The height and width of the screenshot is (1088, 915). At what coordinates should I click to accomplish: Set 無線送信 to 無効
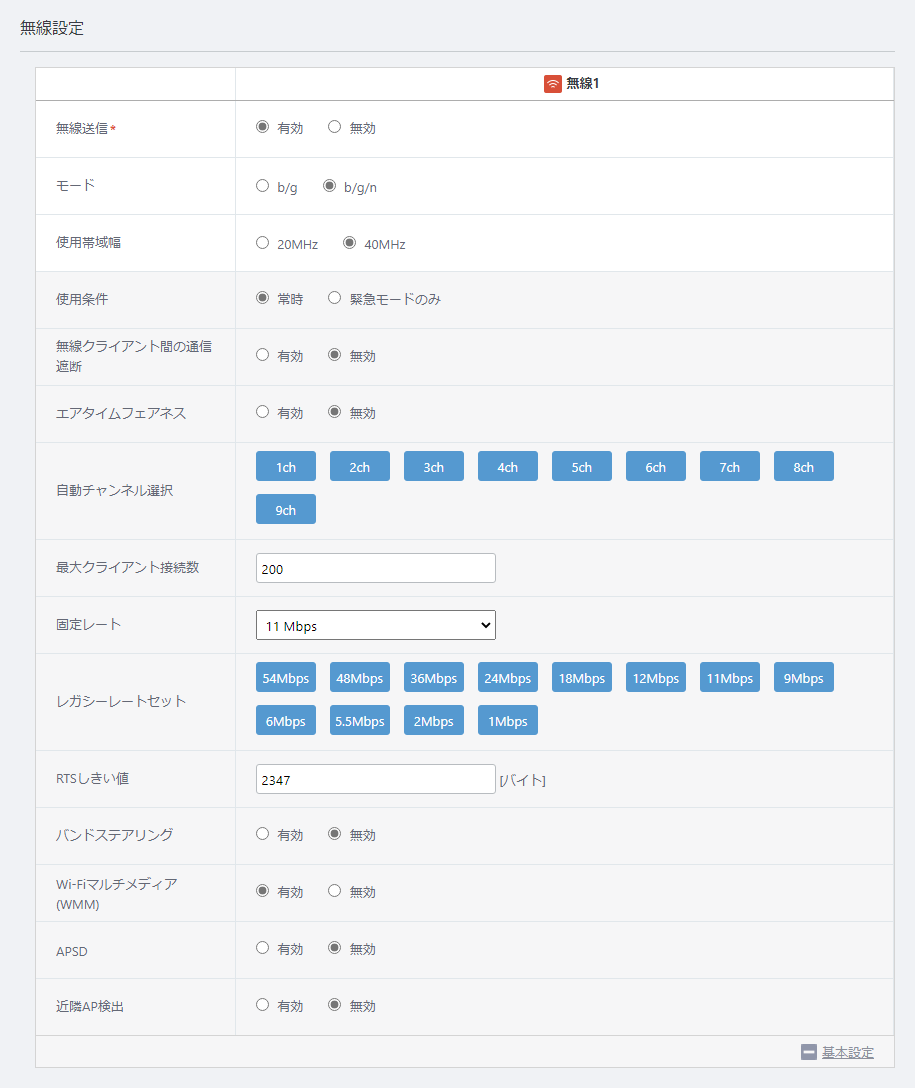point(334,127)
